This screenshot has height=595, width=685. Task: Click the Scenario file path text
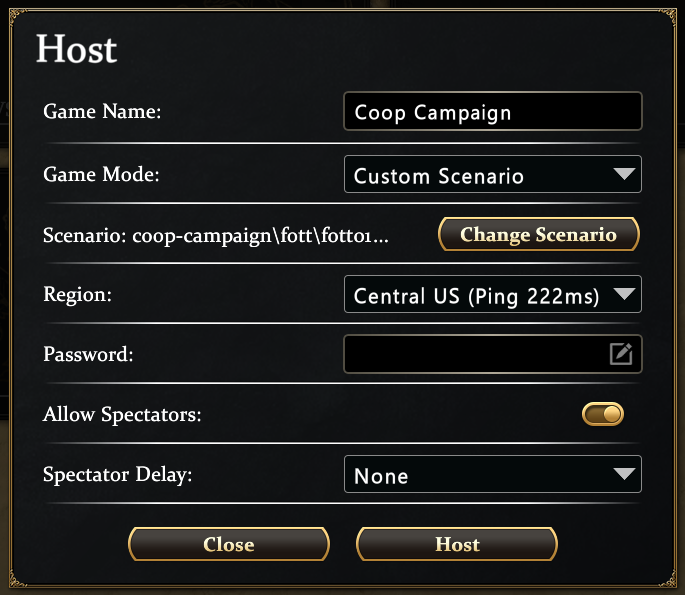[215, 235]
